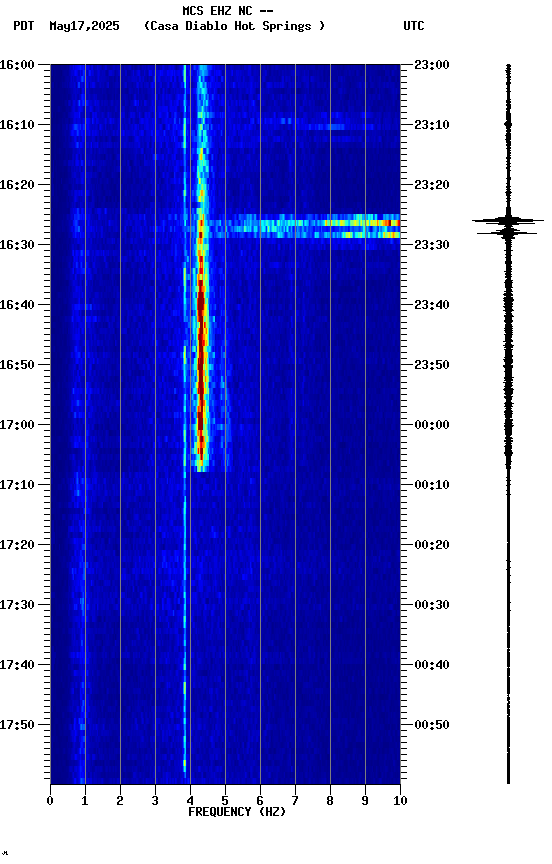Select the '23:10' UTC axis label
Image resolution: width=552 pixels, height=864 pixels.
(x=432, y=125)
